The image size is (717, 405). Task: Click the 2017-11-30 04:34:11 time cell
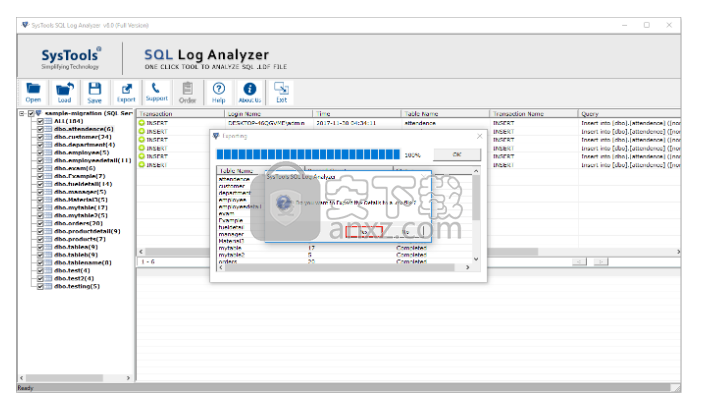(x=346, y=123)
